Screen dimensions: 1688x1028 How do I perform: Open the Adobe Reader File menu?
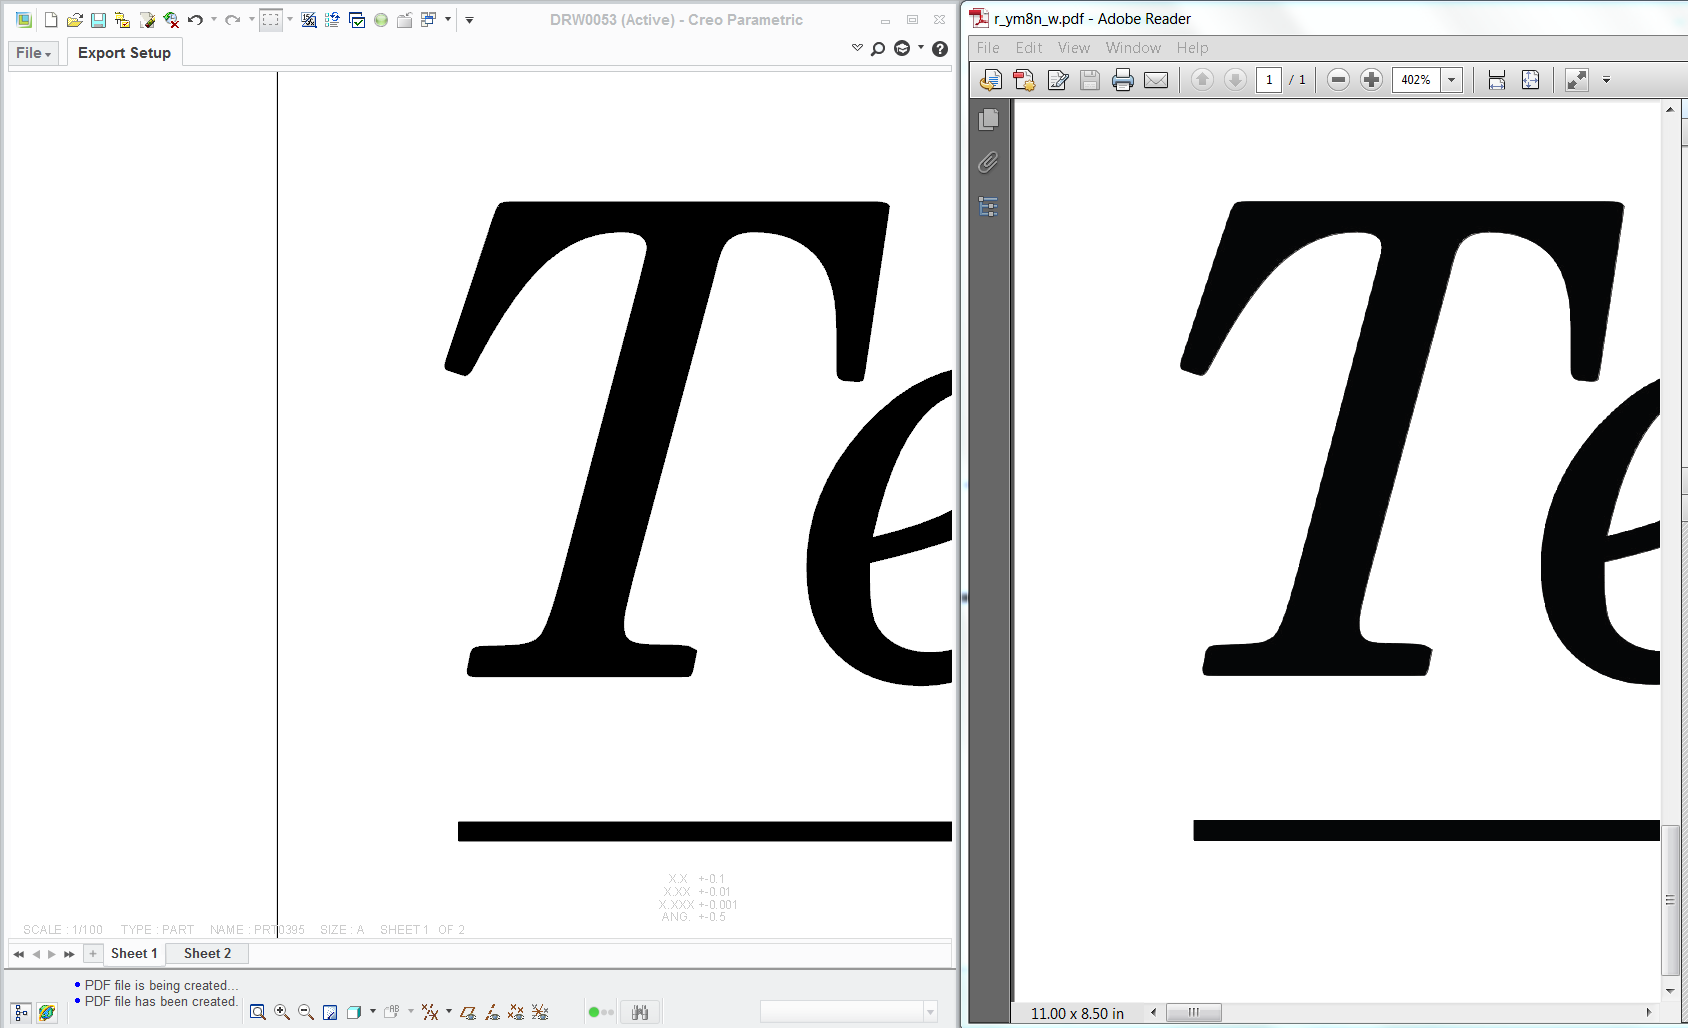coord(988,48)
